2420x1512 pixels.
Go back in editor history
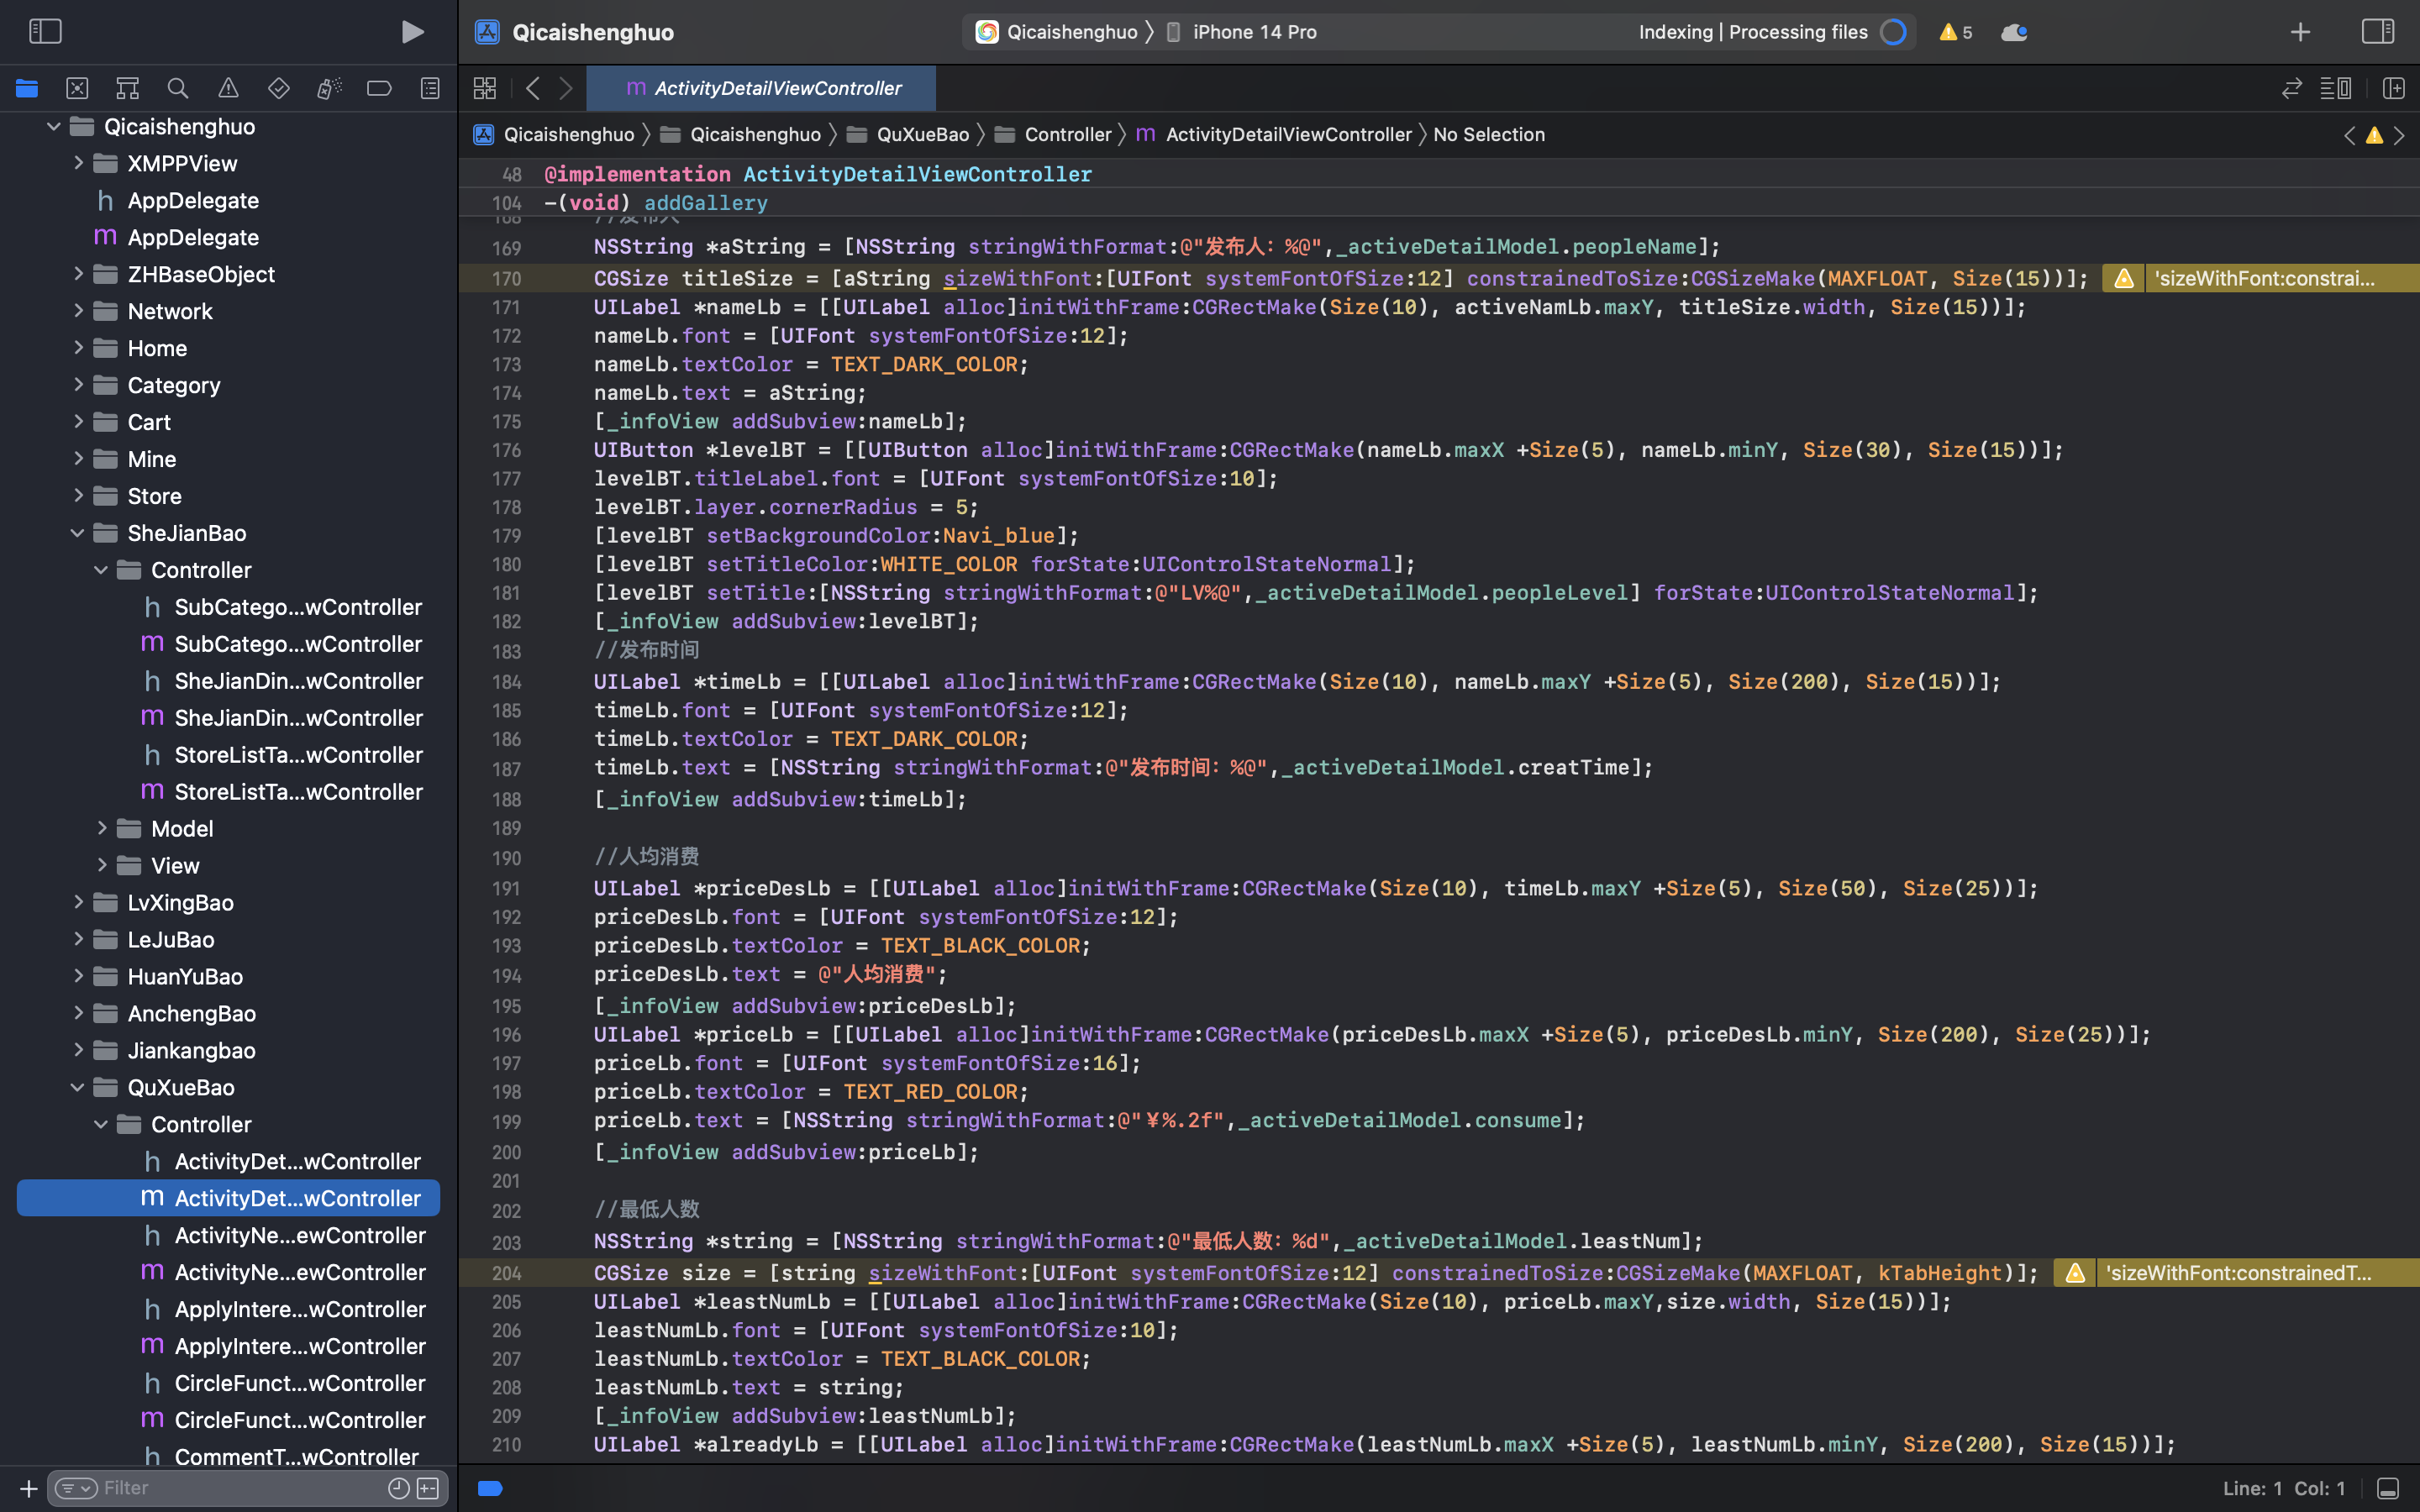(533, 88)
